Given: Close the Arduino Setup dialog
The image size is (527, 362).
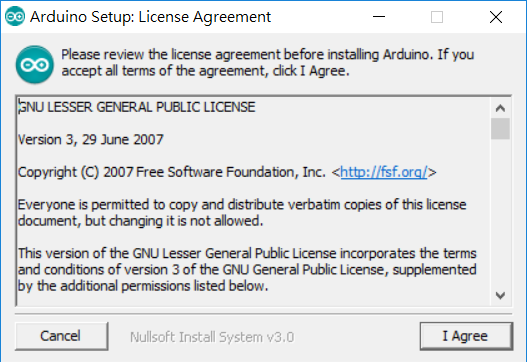Looking at the screenshot, I should (496, 16).
